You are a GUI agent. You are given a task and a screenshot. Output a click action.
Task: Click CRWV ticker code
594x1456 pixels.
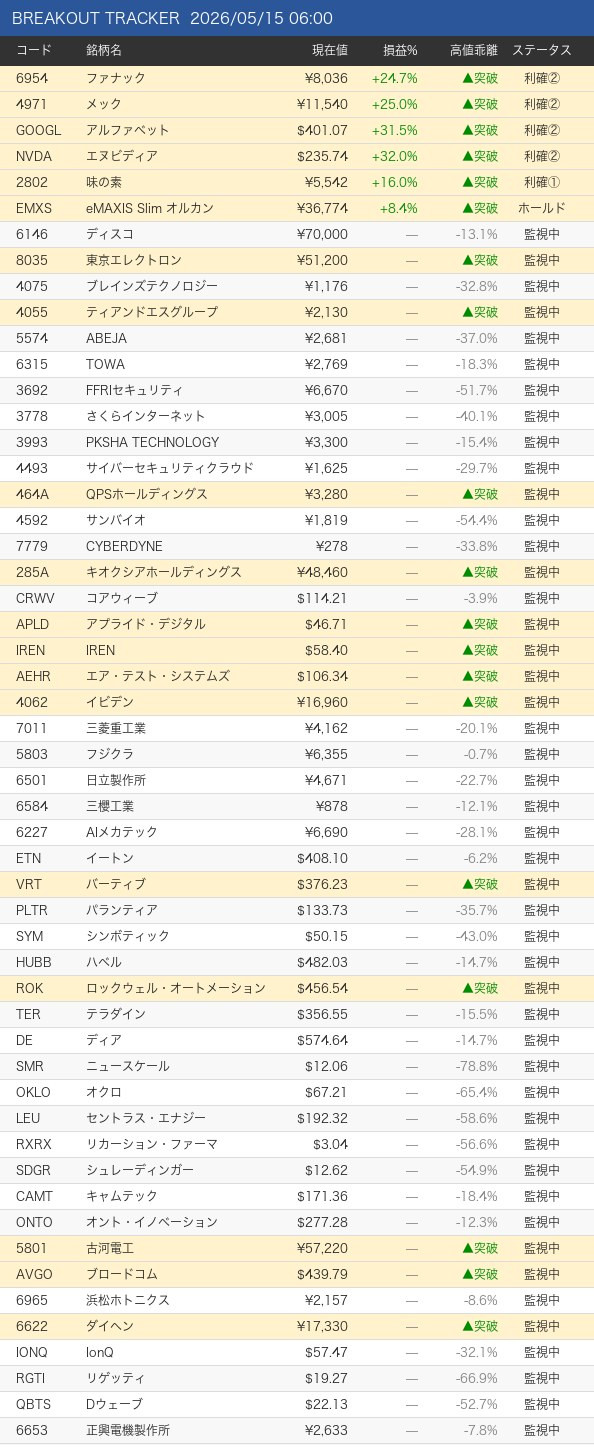pyautogui.click(x=35, y=598)
